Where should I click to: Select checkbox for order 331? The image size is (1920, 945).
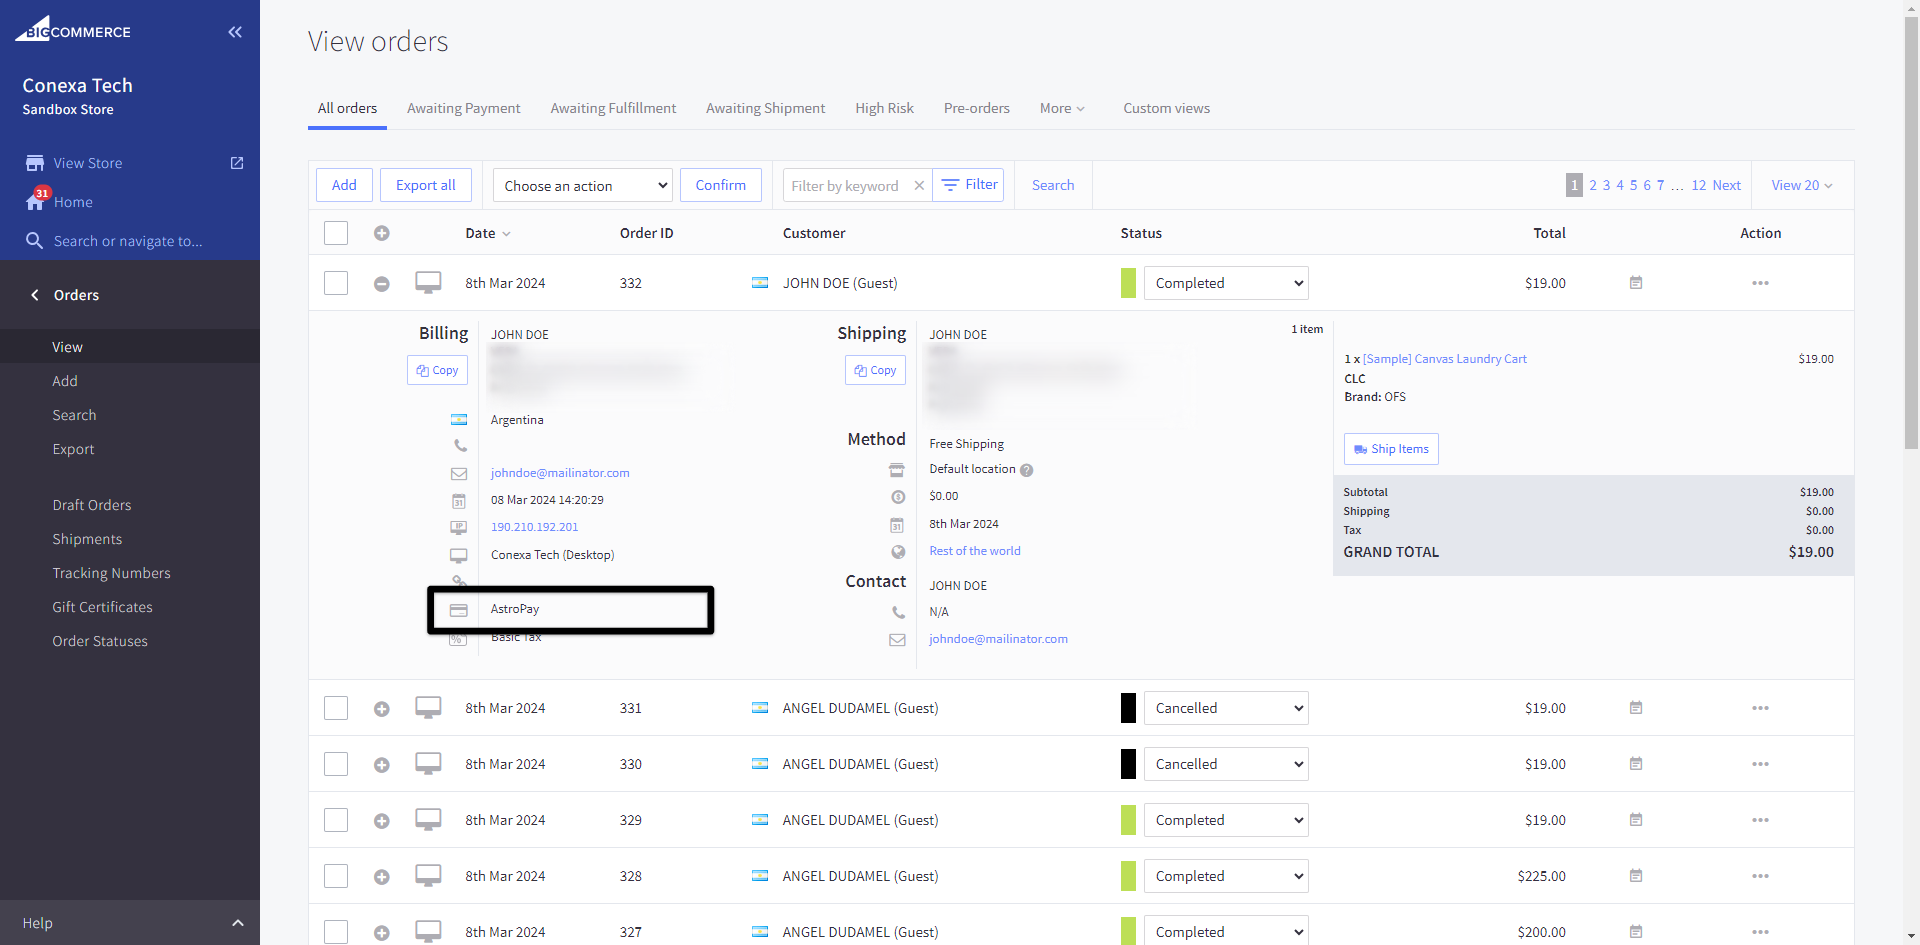tap(336, 708)
